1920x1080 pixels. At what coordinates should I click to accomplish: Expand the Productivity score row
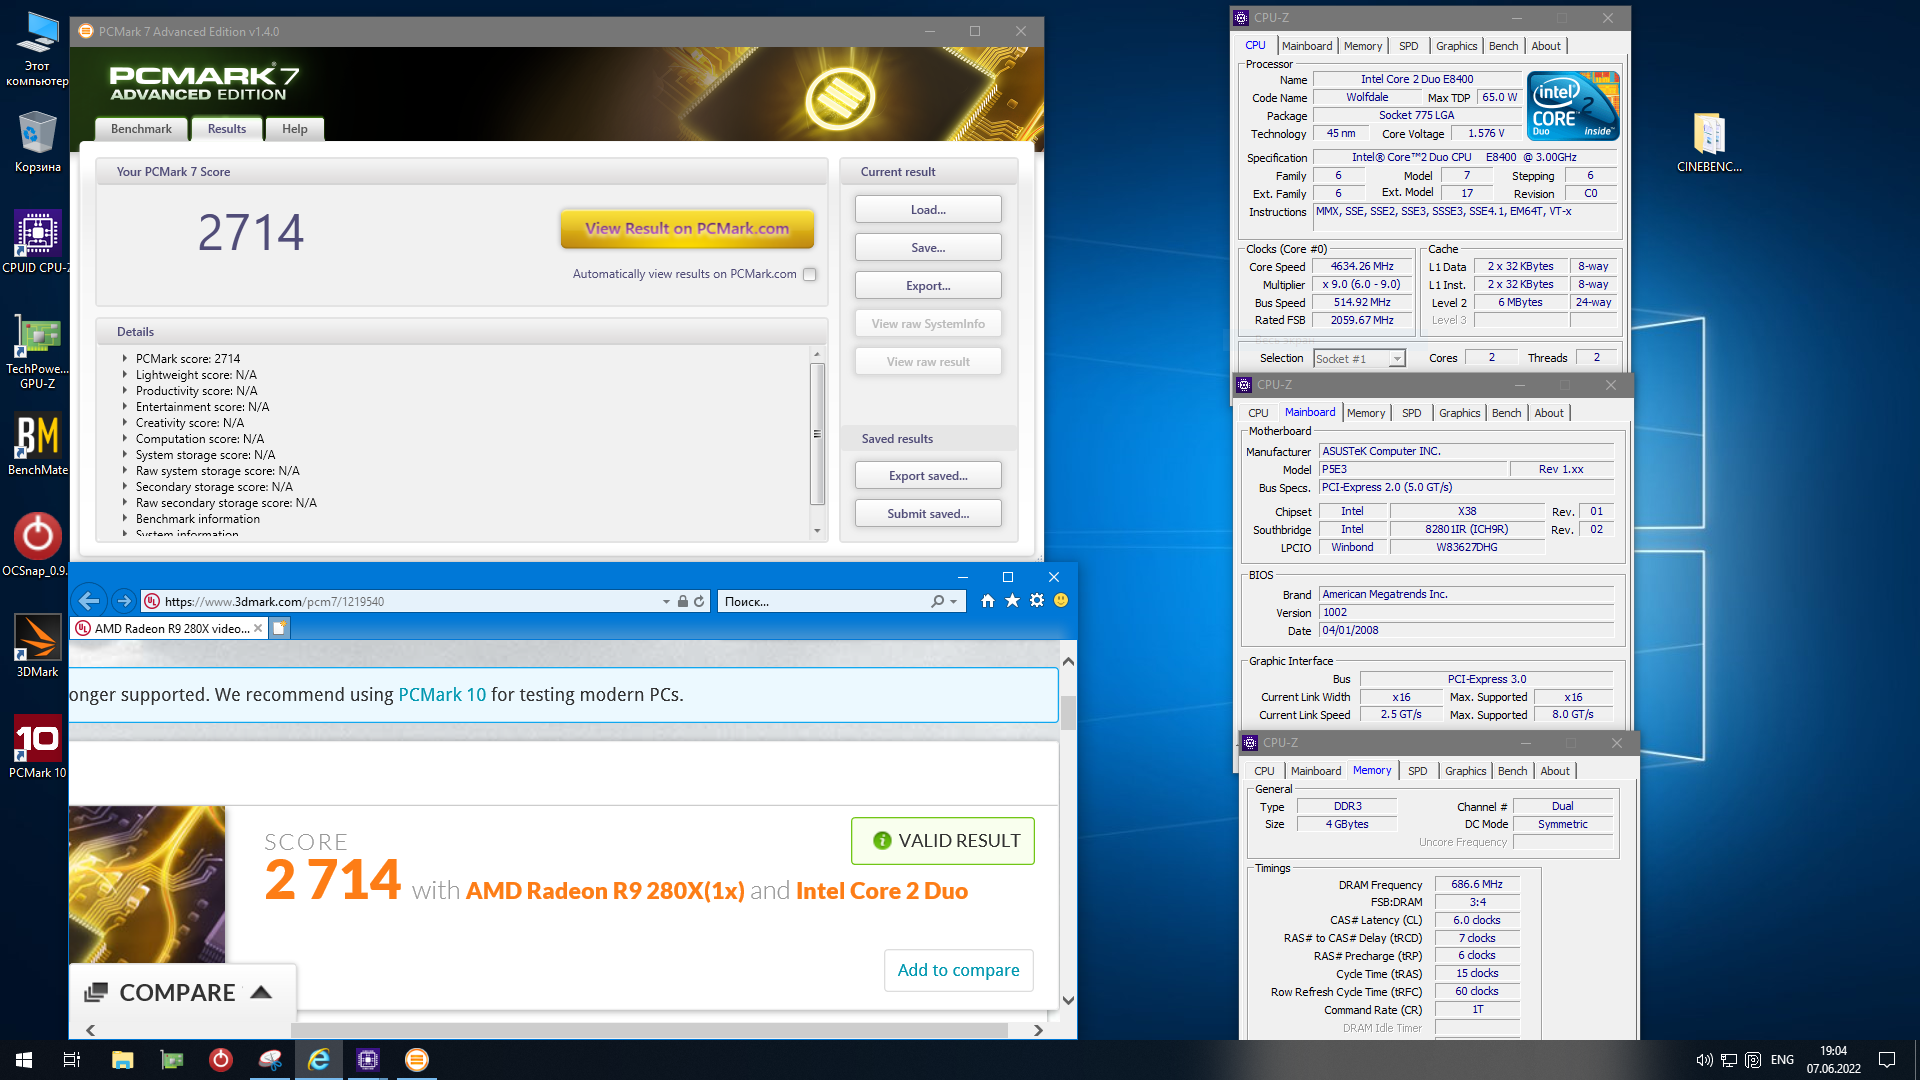click(125, 390)
